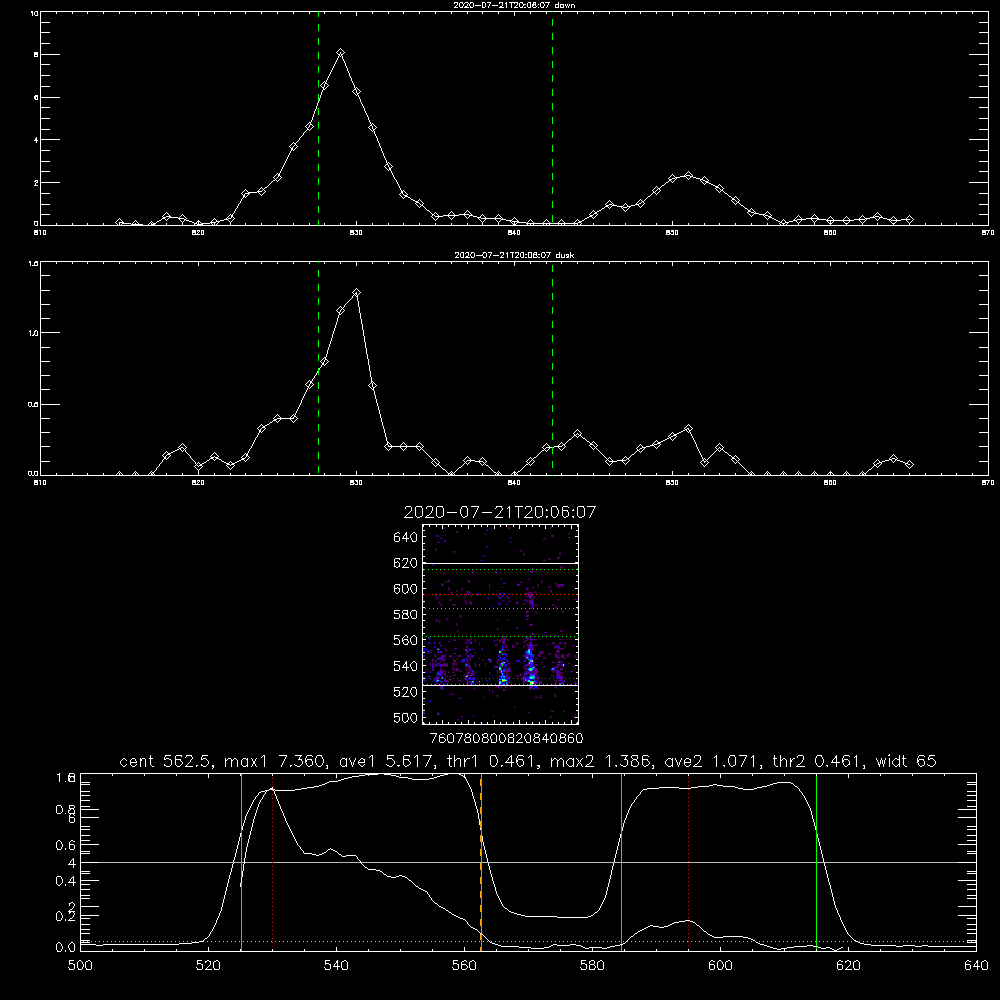Image resolution: width=1000 pixels, height=1000 pixels.
Task: Click the right green dashed line in dusk plot
Action: click(552, 369)
